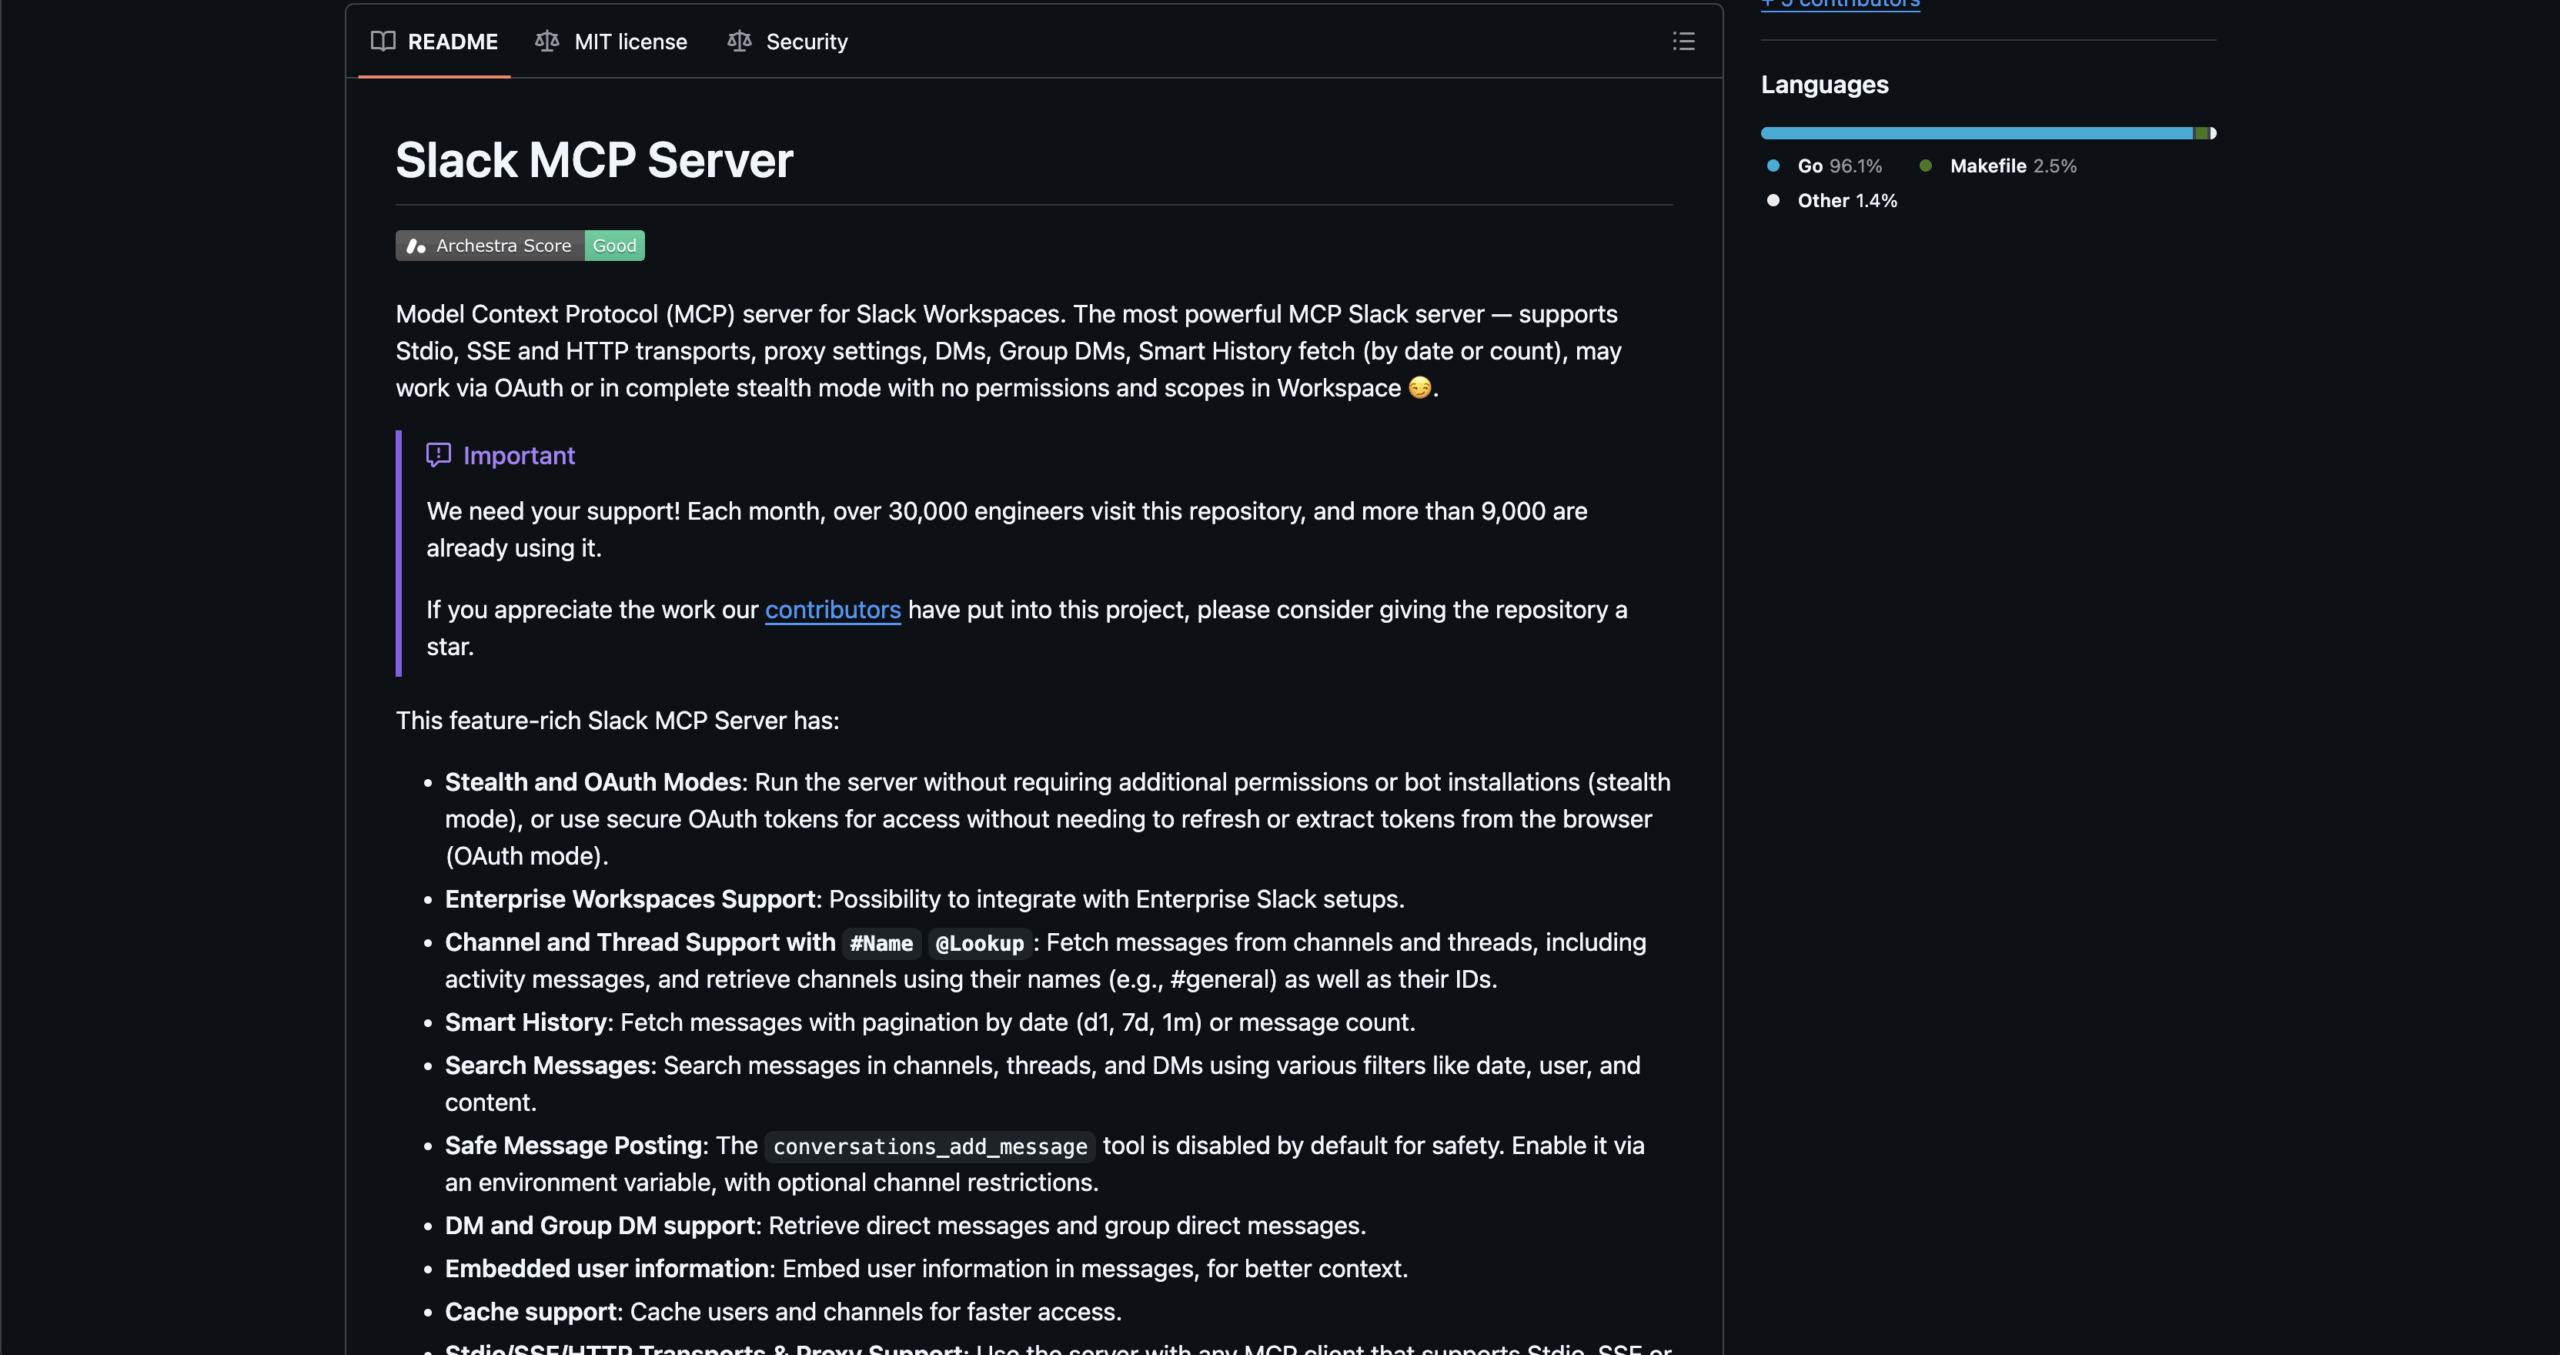2560x1355 pixels.
Task: Click the blue Go language dot
Action: 1773,166
